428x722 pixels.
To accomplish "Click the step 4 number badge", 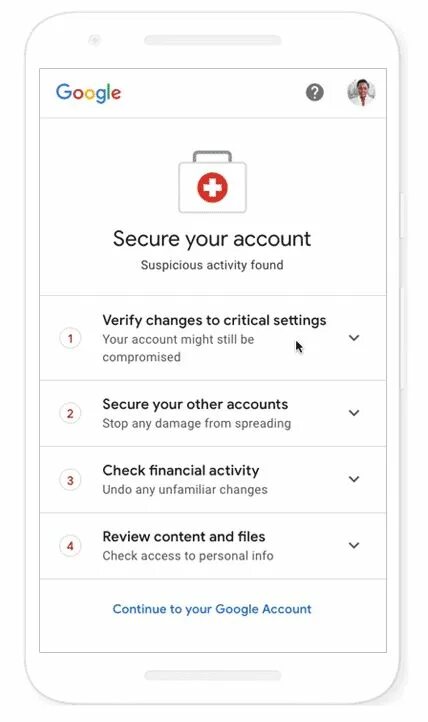I will point(70,546).
